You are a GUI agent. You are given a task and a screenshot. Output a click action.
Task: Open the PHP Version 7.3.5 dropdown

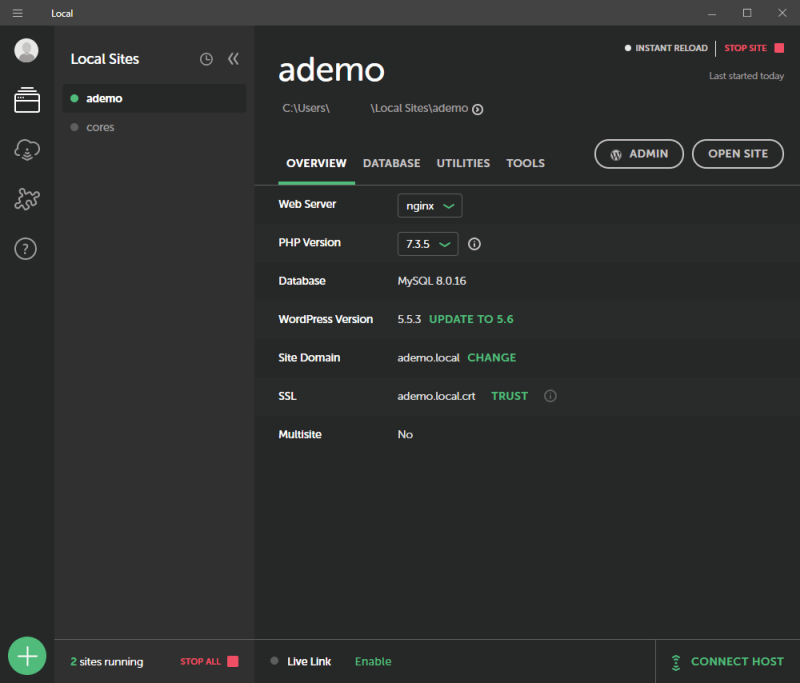click(x=428, y=244)
